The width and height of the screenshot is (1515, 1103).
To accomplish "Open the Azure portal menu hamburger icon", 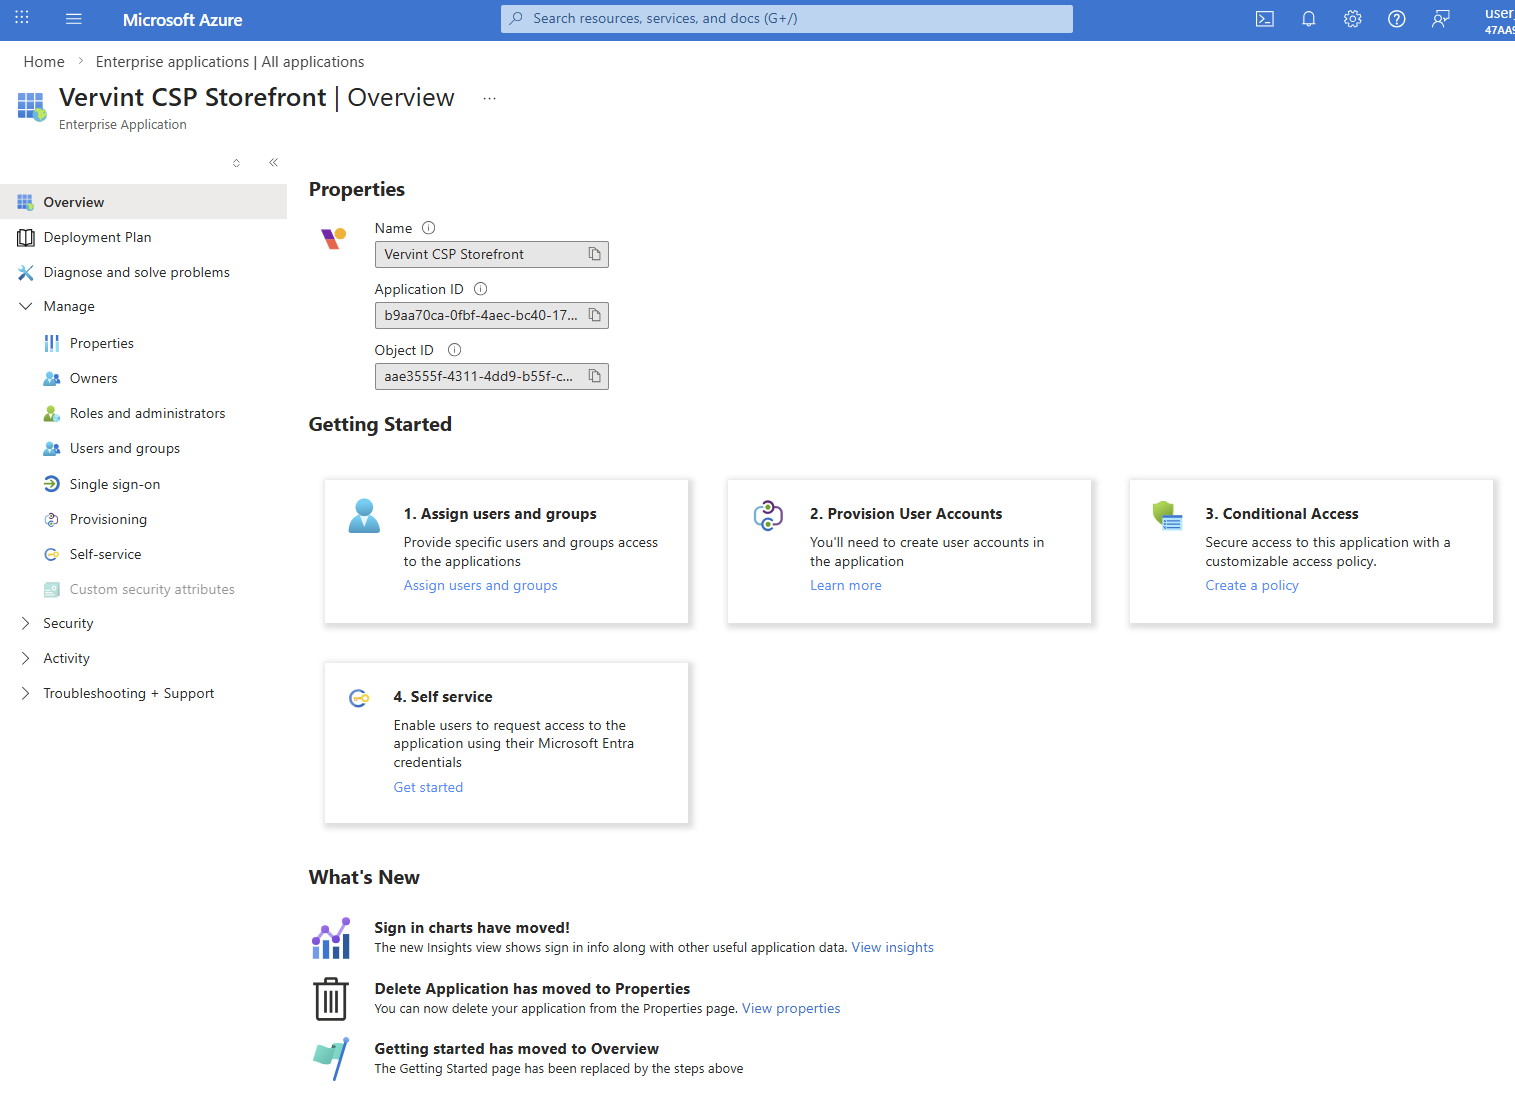I will pos(73,18).
